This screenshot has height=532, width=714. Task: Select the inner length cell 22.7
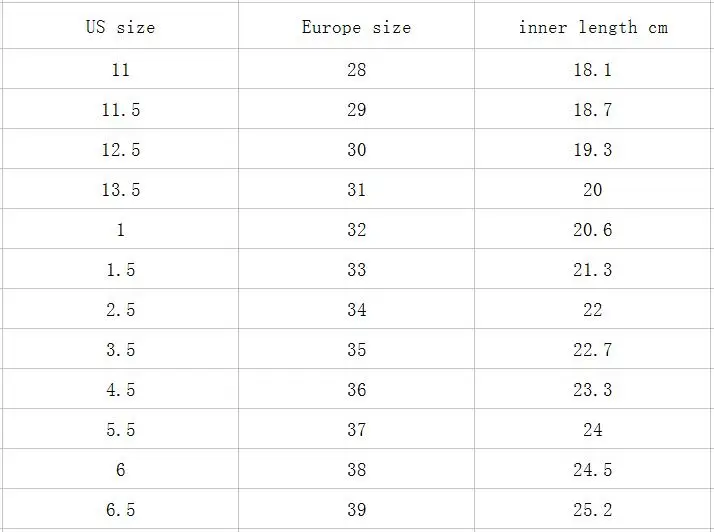pos(592,349)
